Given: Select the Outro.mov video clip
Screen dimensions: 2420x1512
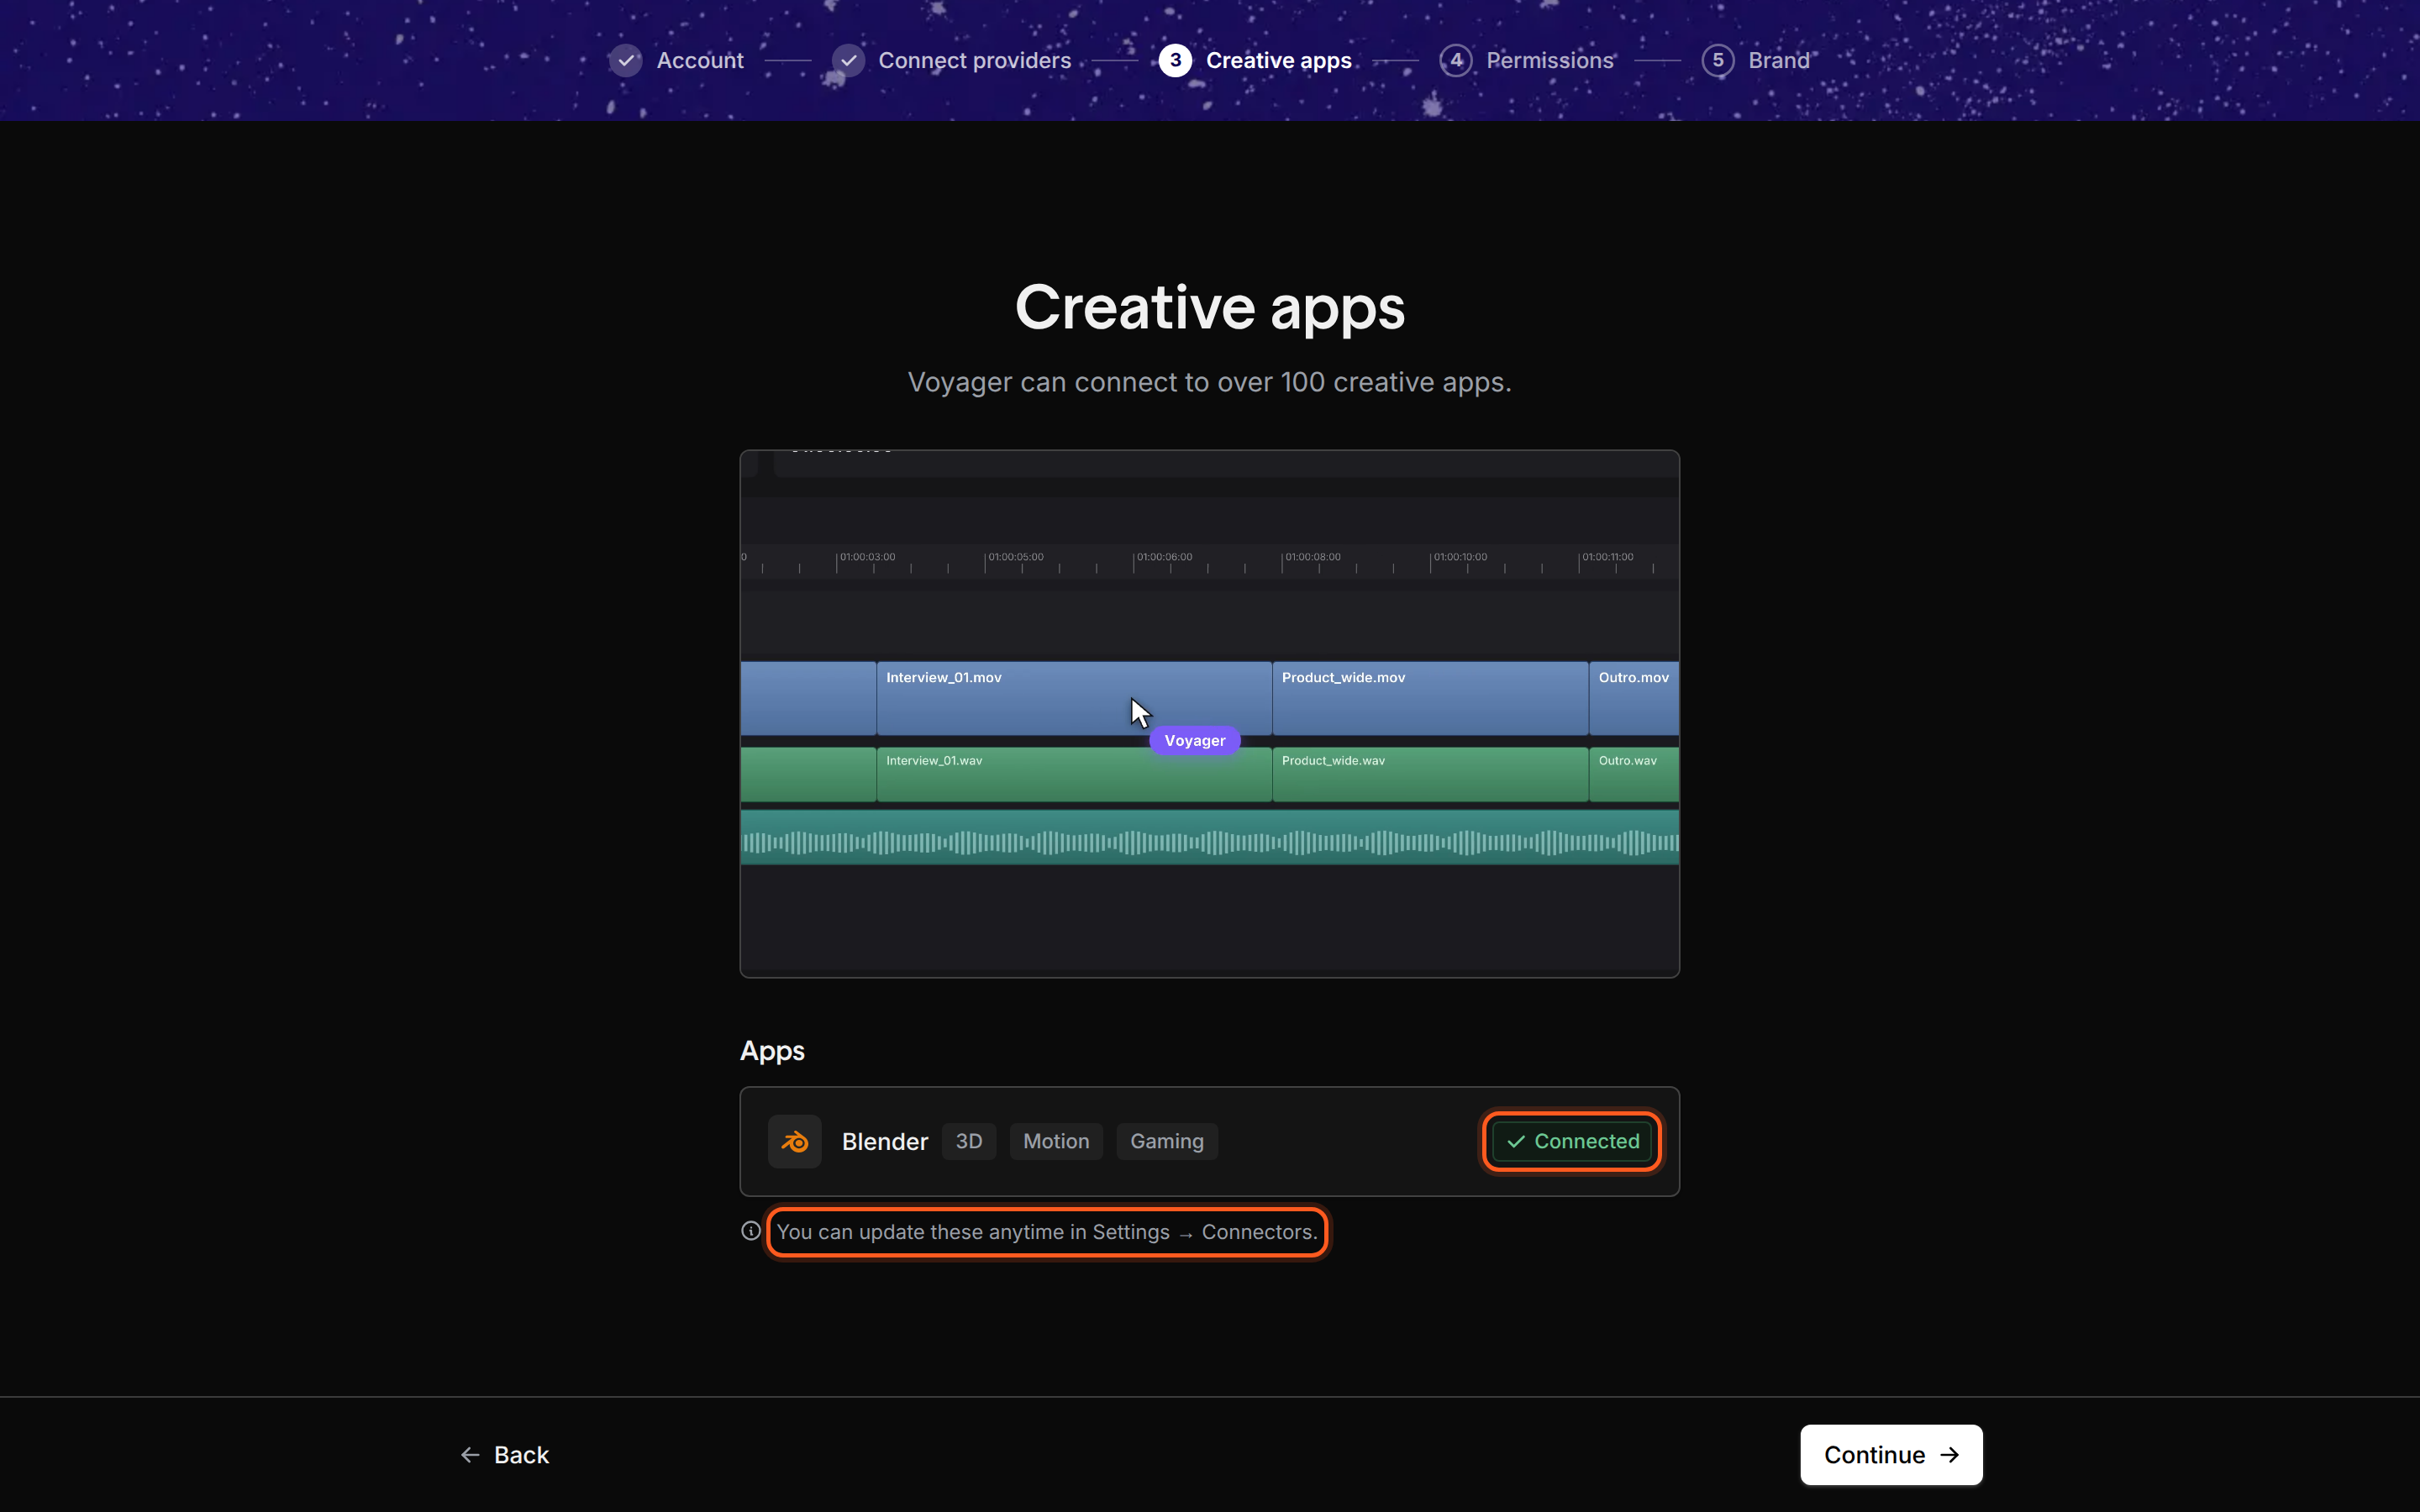Looking at the screenshot, I should (1634, 698).
